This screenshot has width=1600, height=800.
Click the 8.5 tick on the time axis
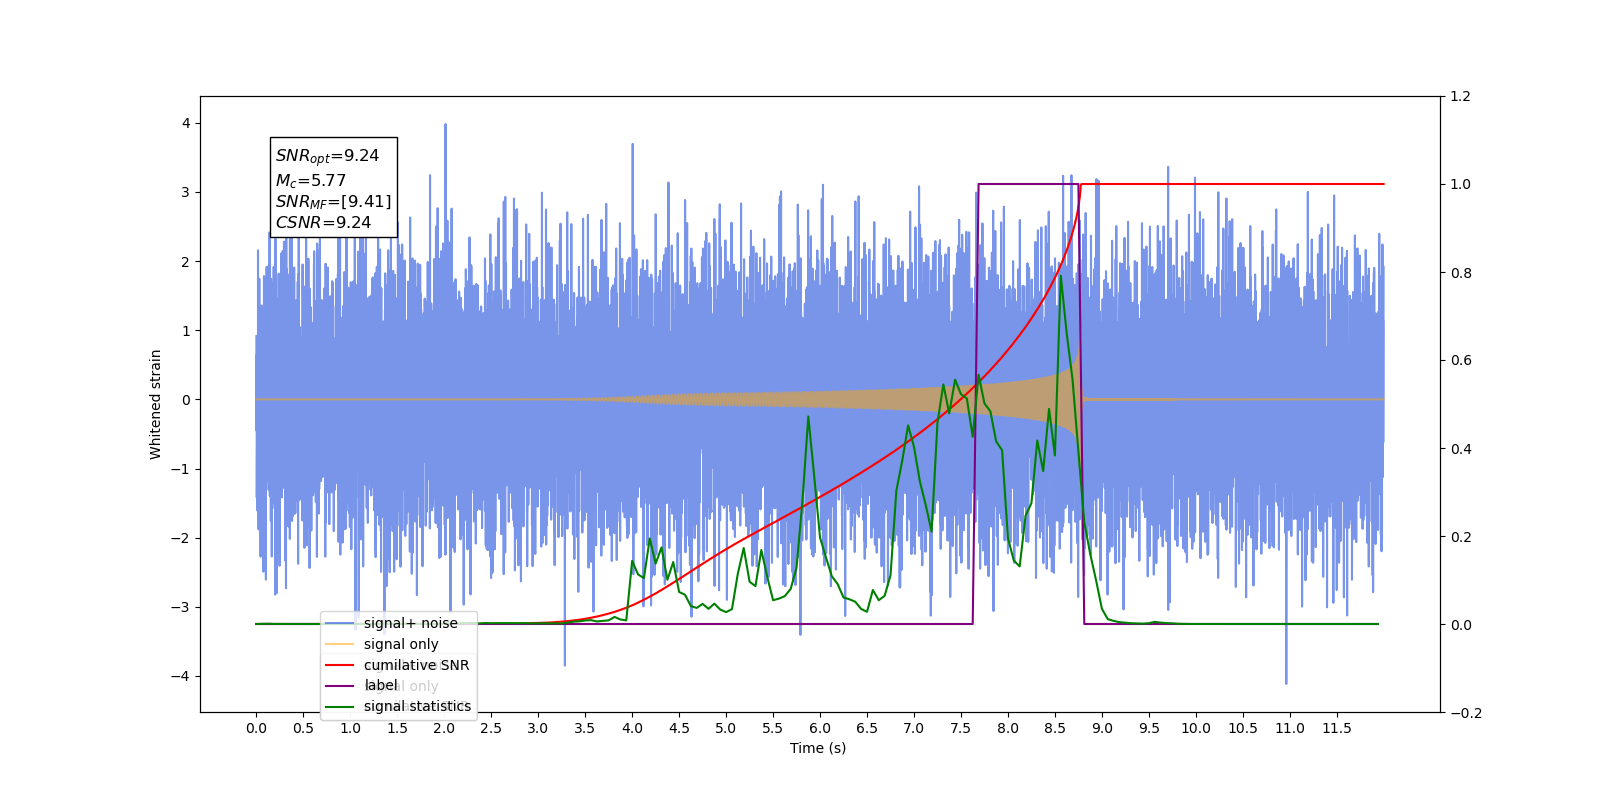pos(1055,728)
